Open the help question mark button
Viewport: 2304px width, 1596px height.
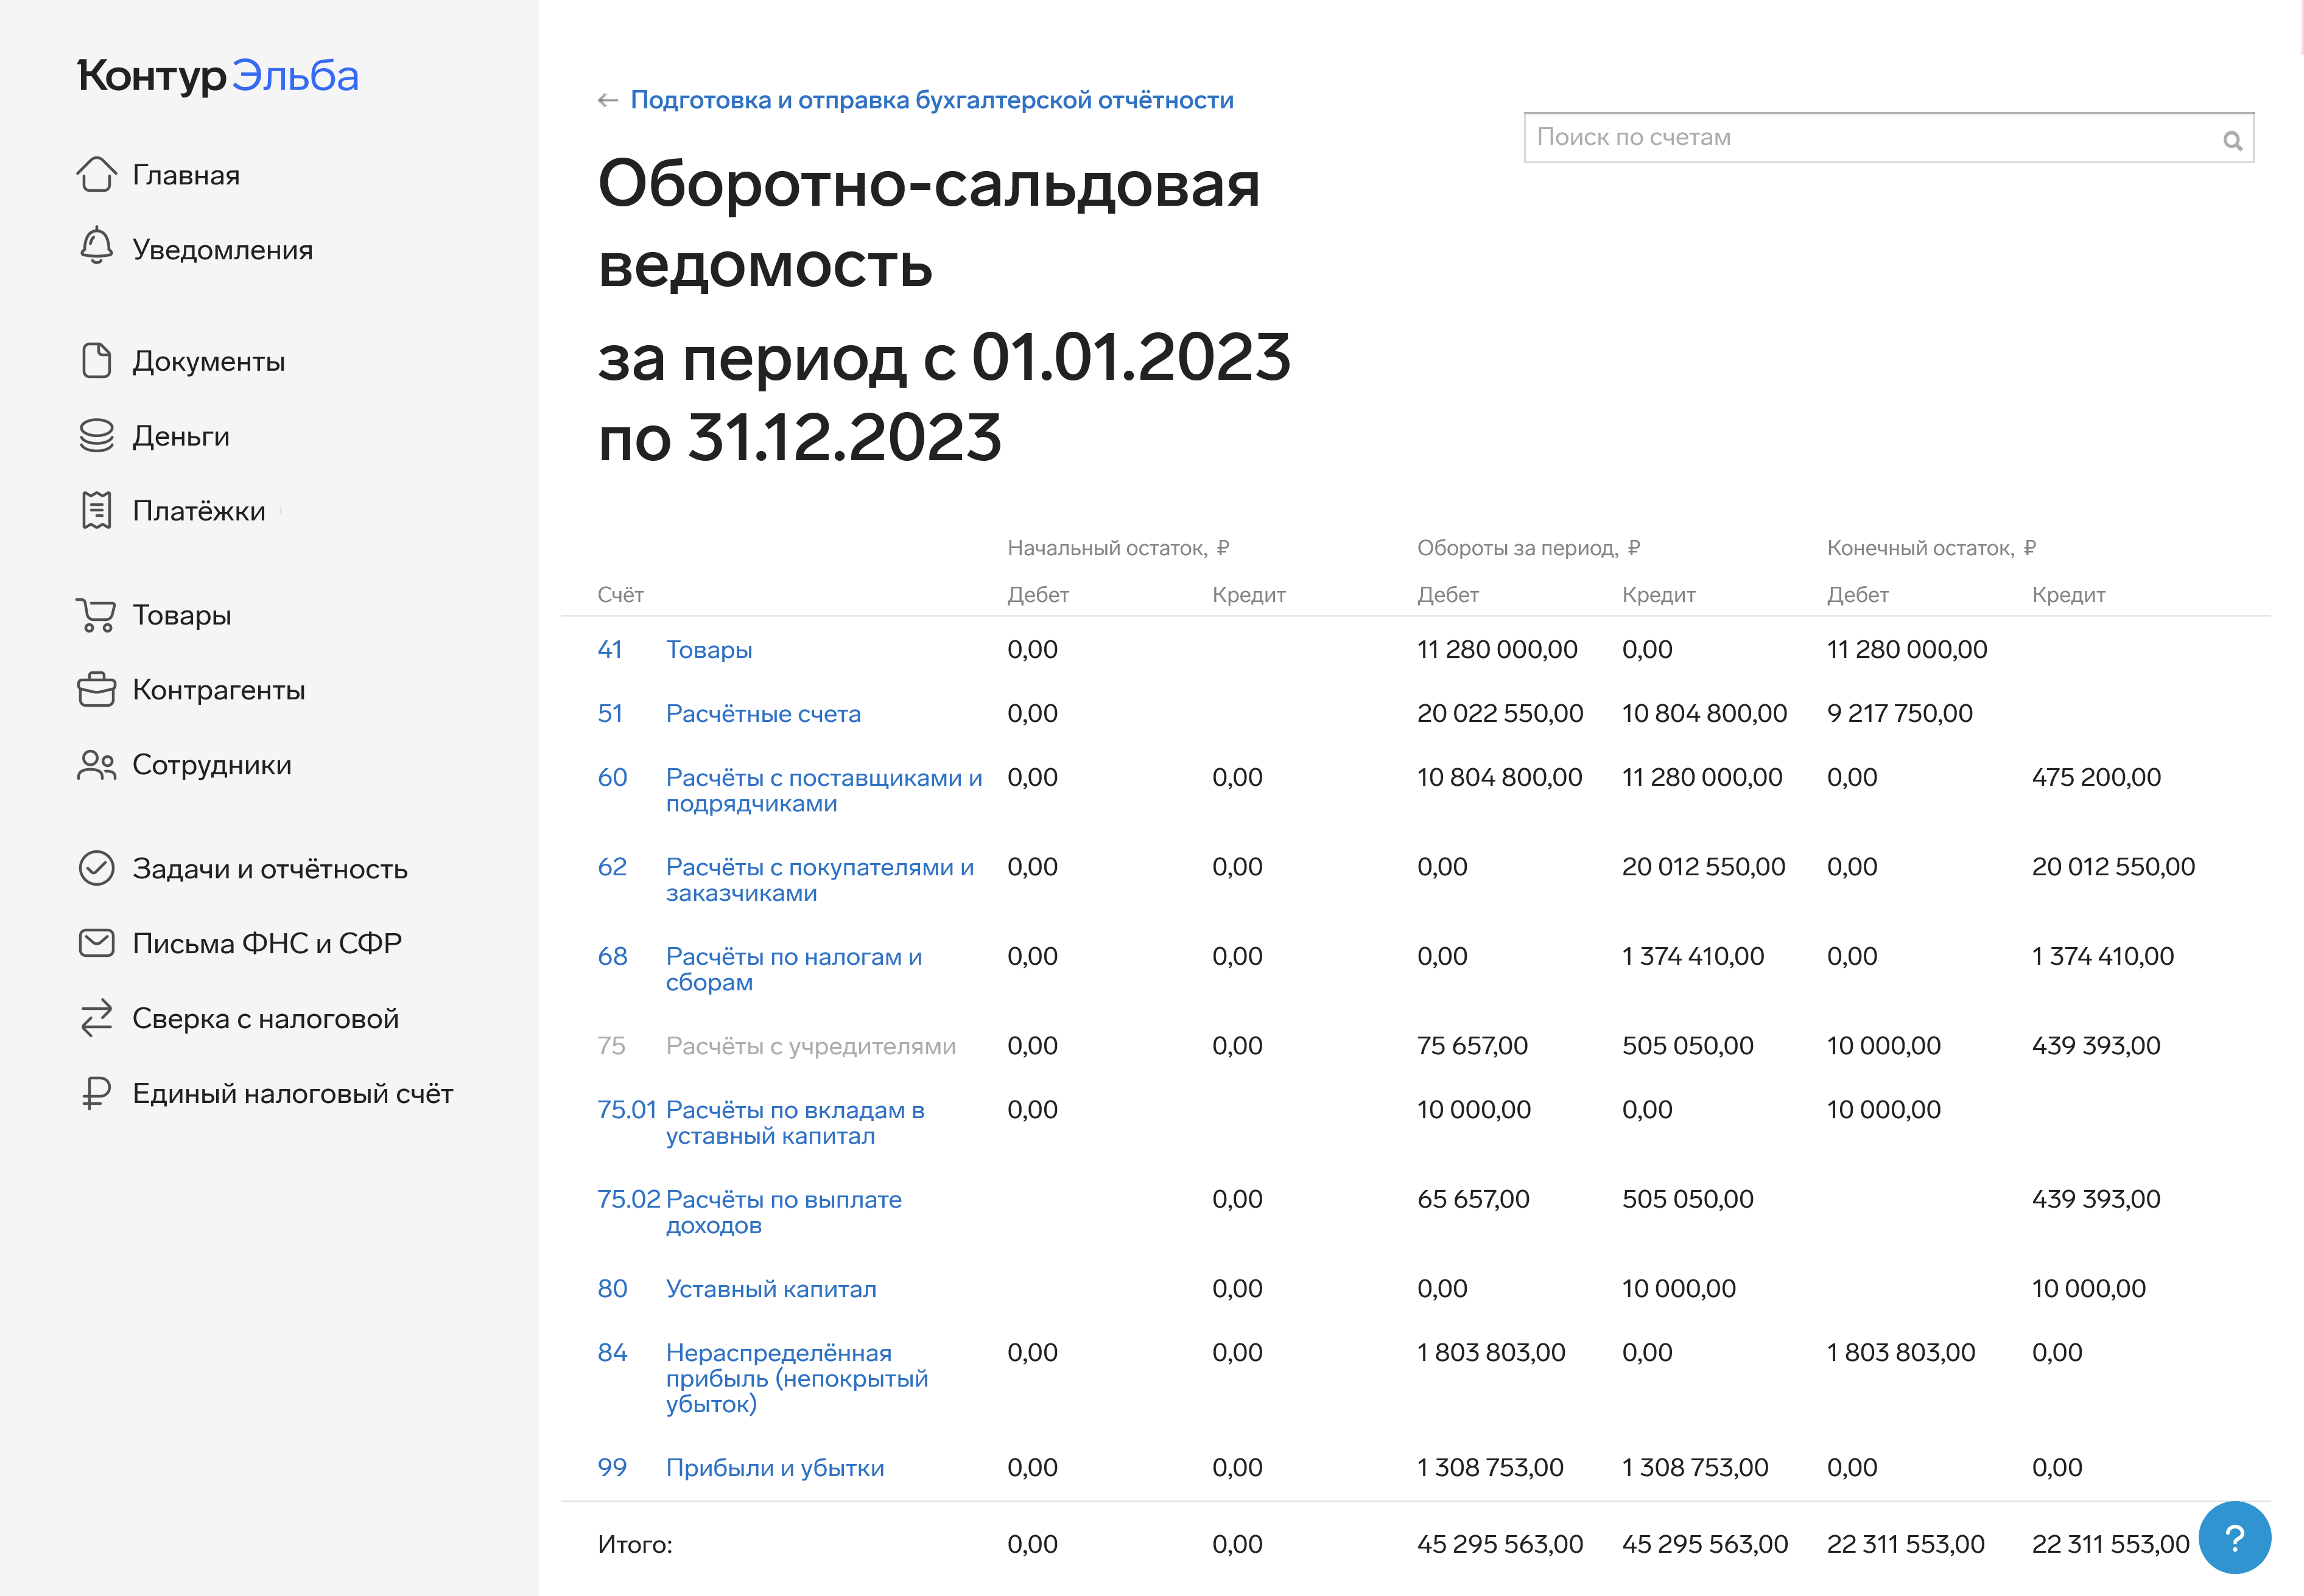2234,1538
